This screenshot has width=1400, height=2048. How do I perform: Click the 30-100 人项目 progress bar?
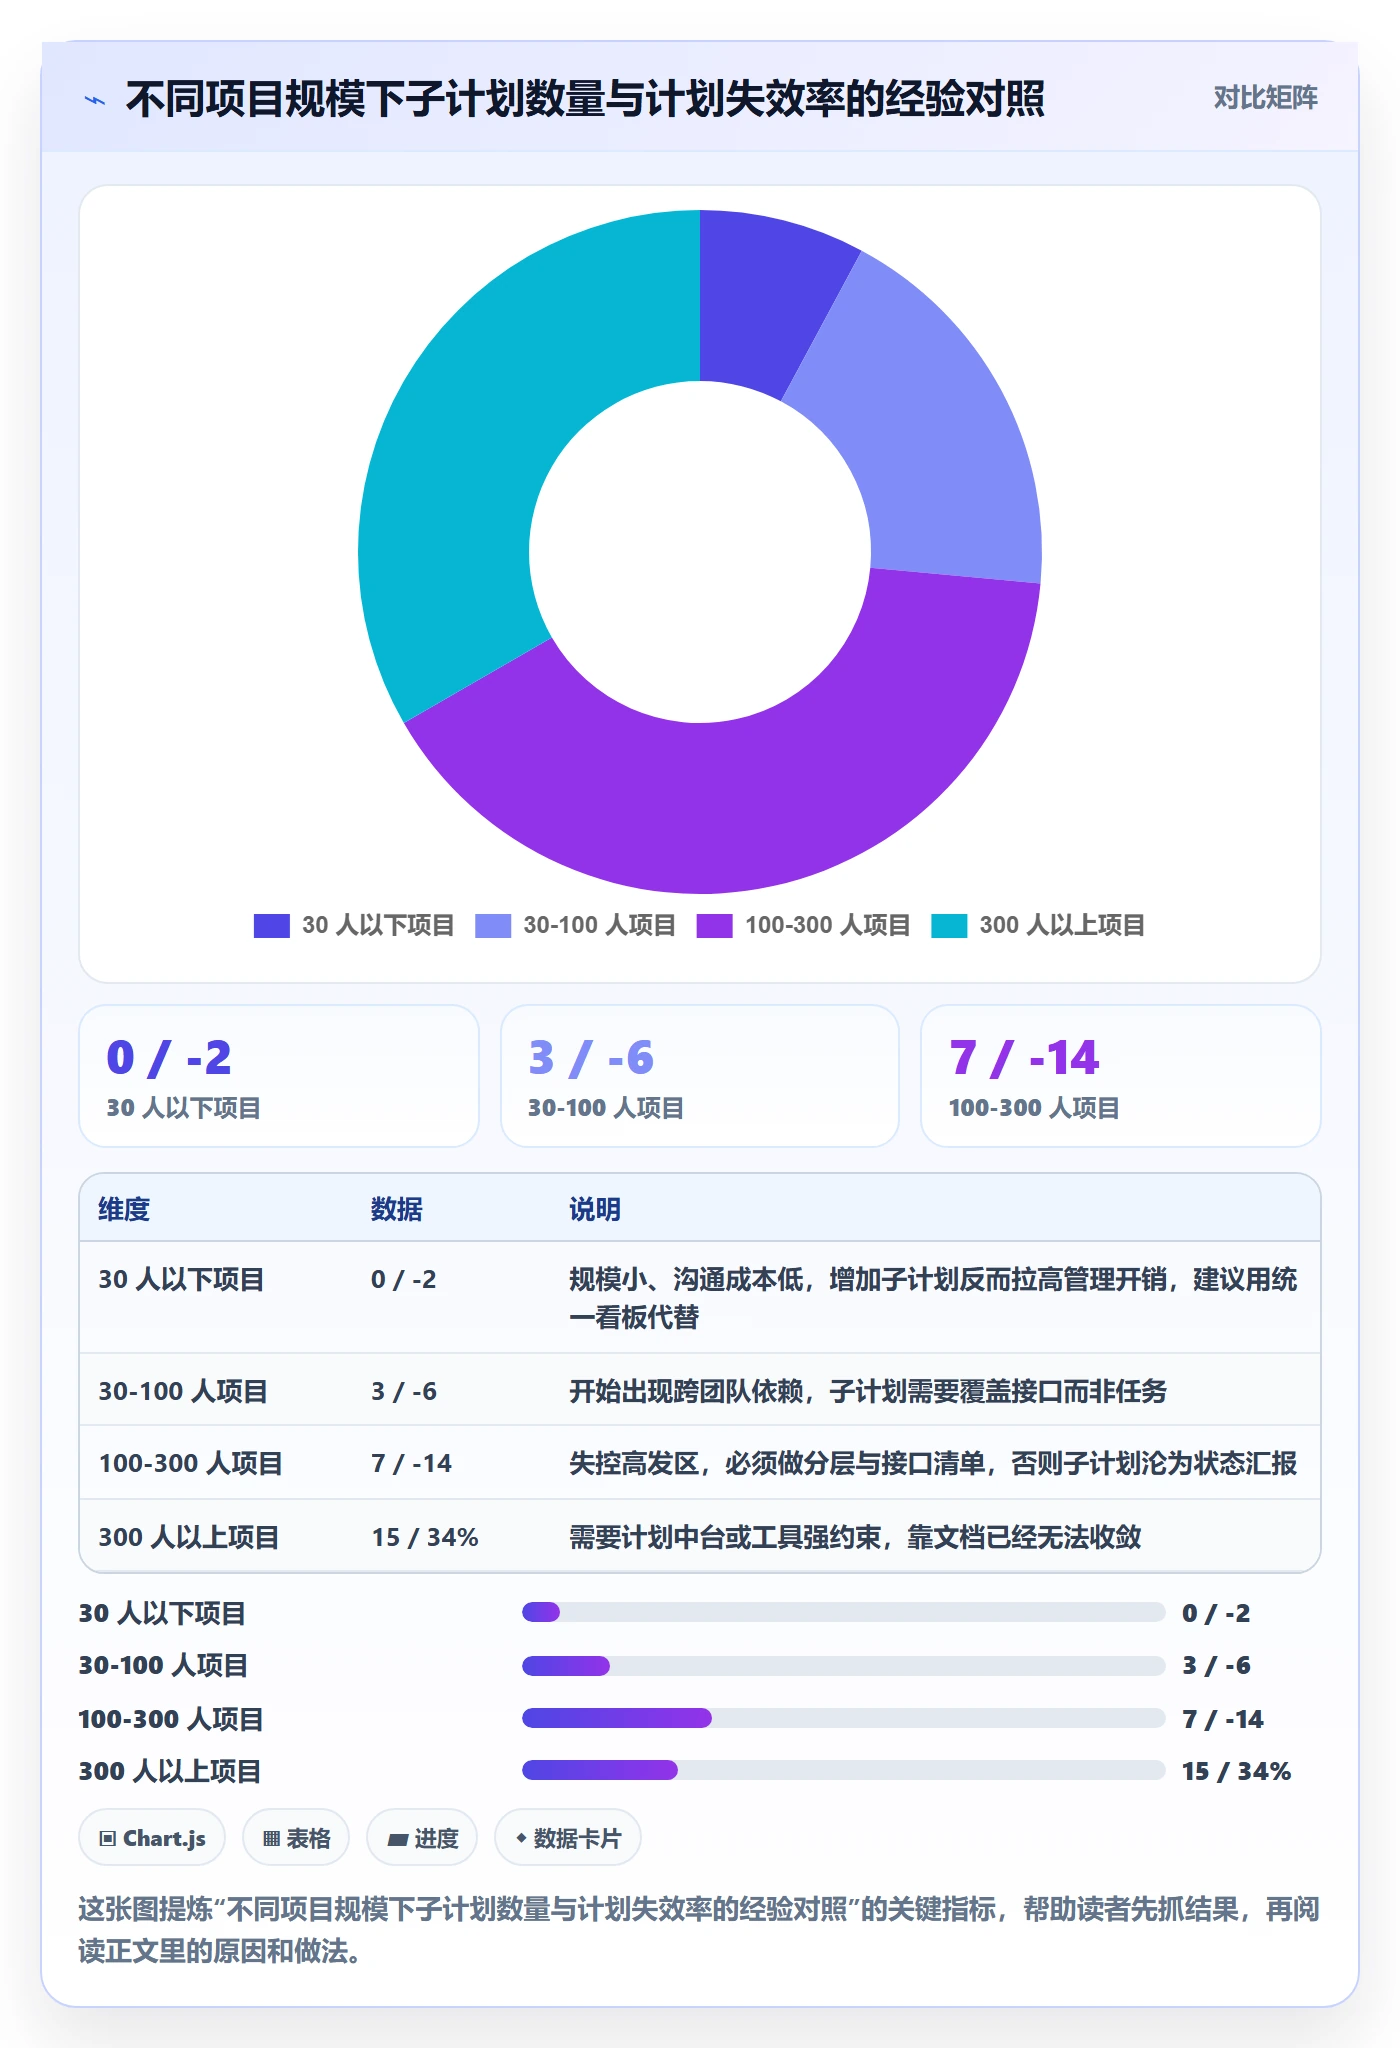[x=843, y=1665]
